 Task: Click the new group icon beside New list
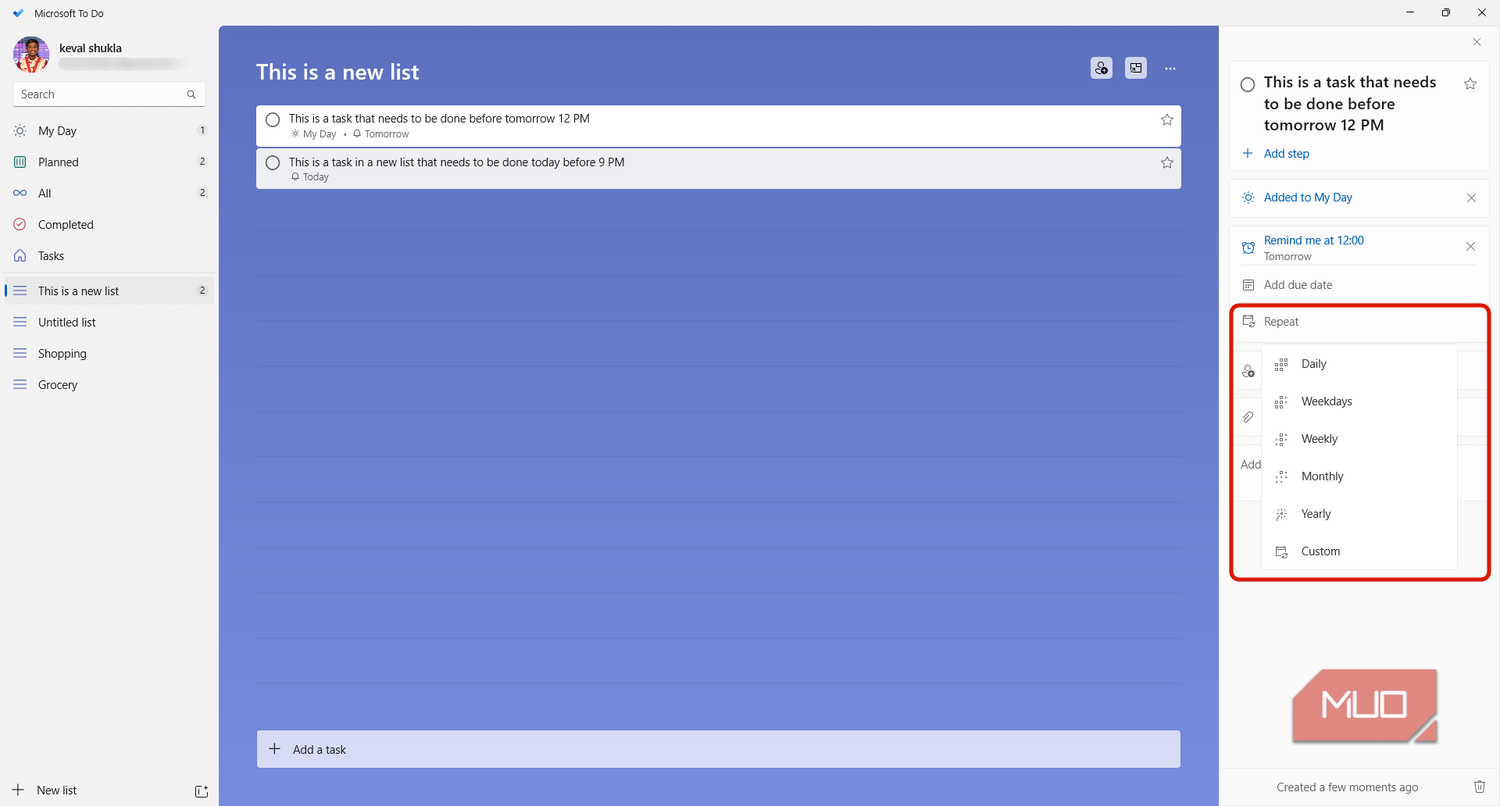pos(201,791)
